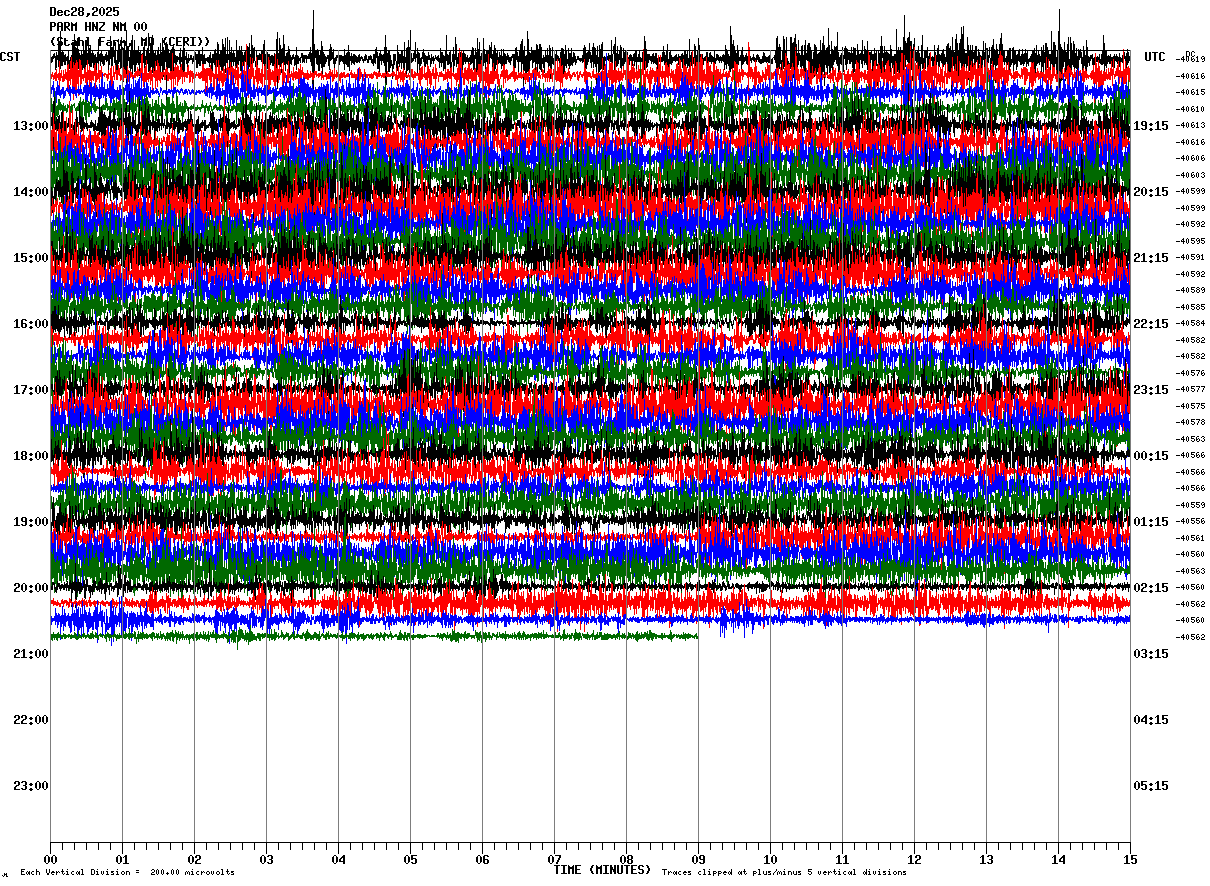Image resolution: width=1210 pixels, height=886 pixels.
Task: Click minute 05 on the time axis
Action: [410, 859]
